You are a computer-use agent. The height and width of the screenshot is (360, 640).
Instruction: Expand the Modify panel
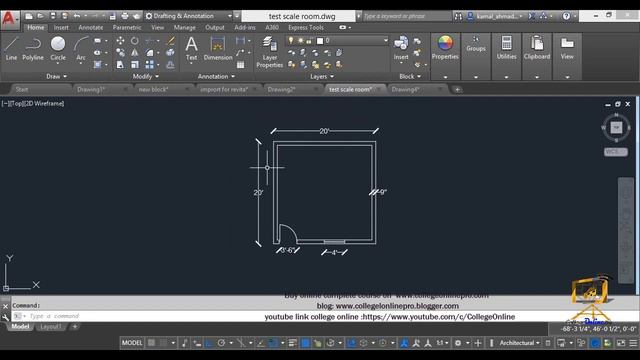(x=146, y=76)
